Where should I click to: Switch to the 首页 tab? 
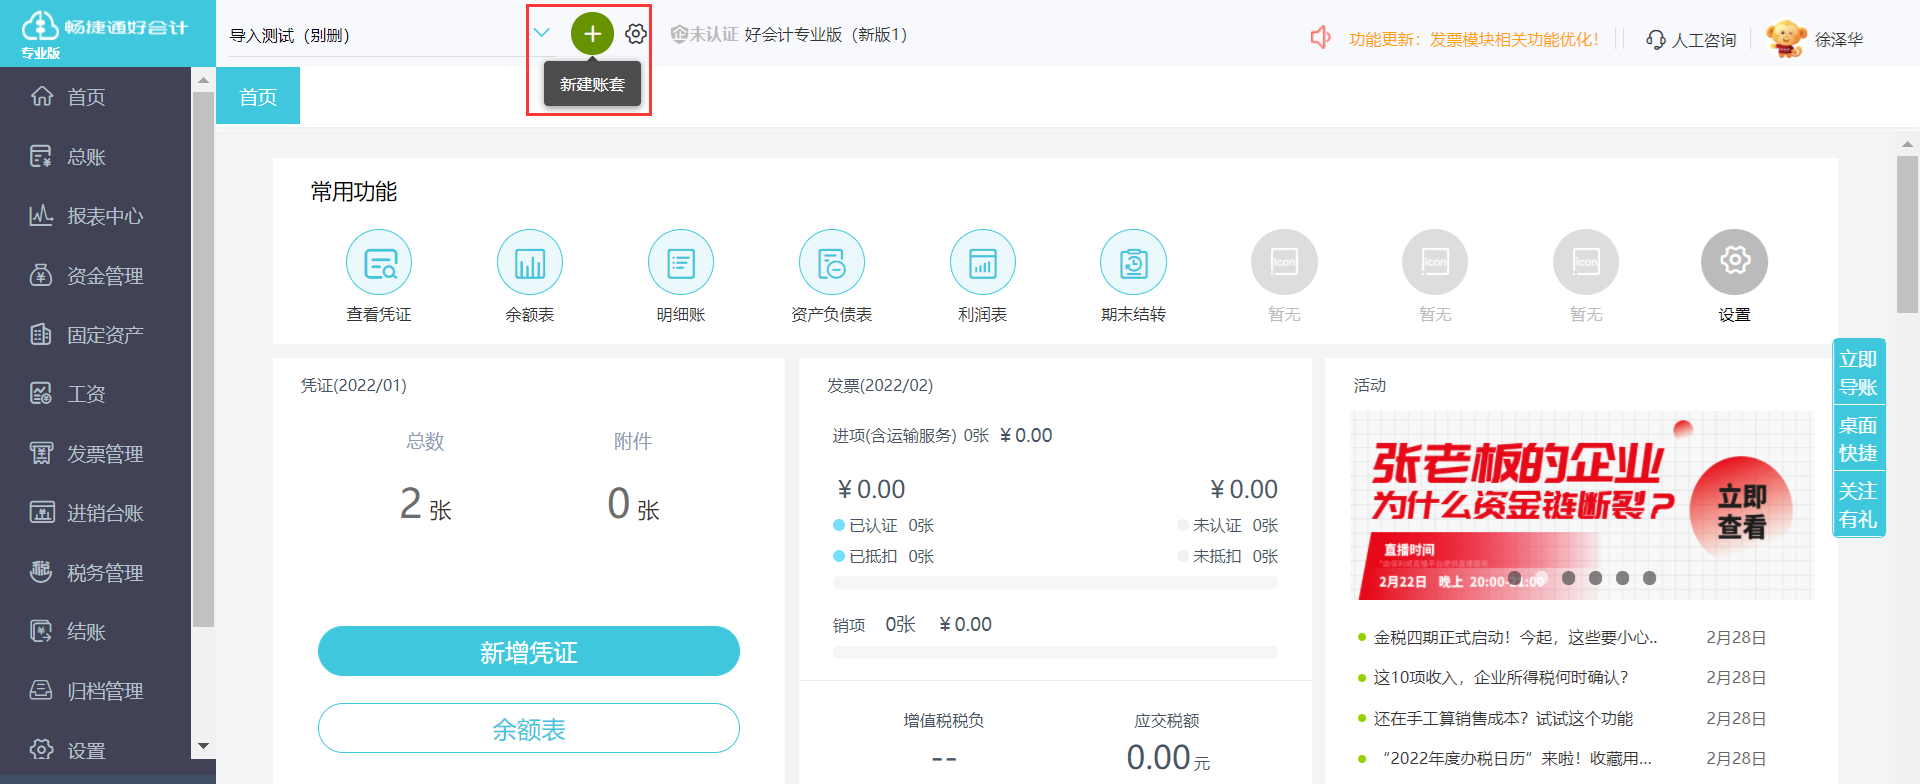click(x=258, y=96)
